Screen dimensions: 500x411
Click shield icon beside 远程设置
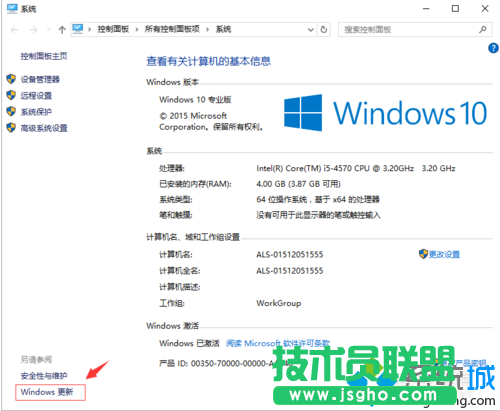(x=11, y=95)
